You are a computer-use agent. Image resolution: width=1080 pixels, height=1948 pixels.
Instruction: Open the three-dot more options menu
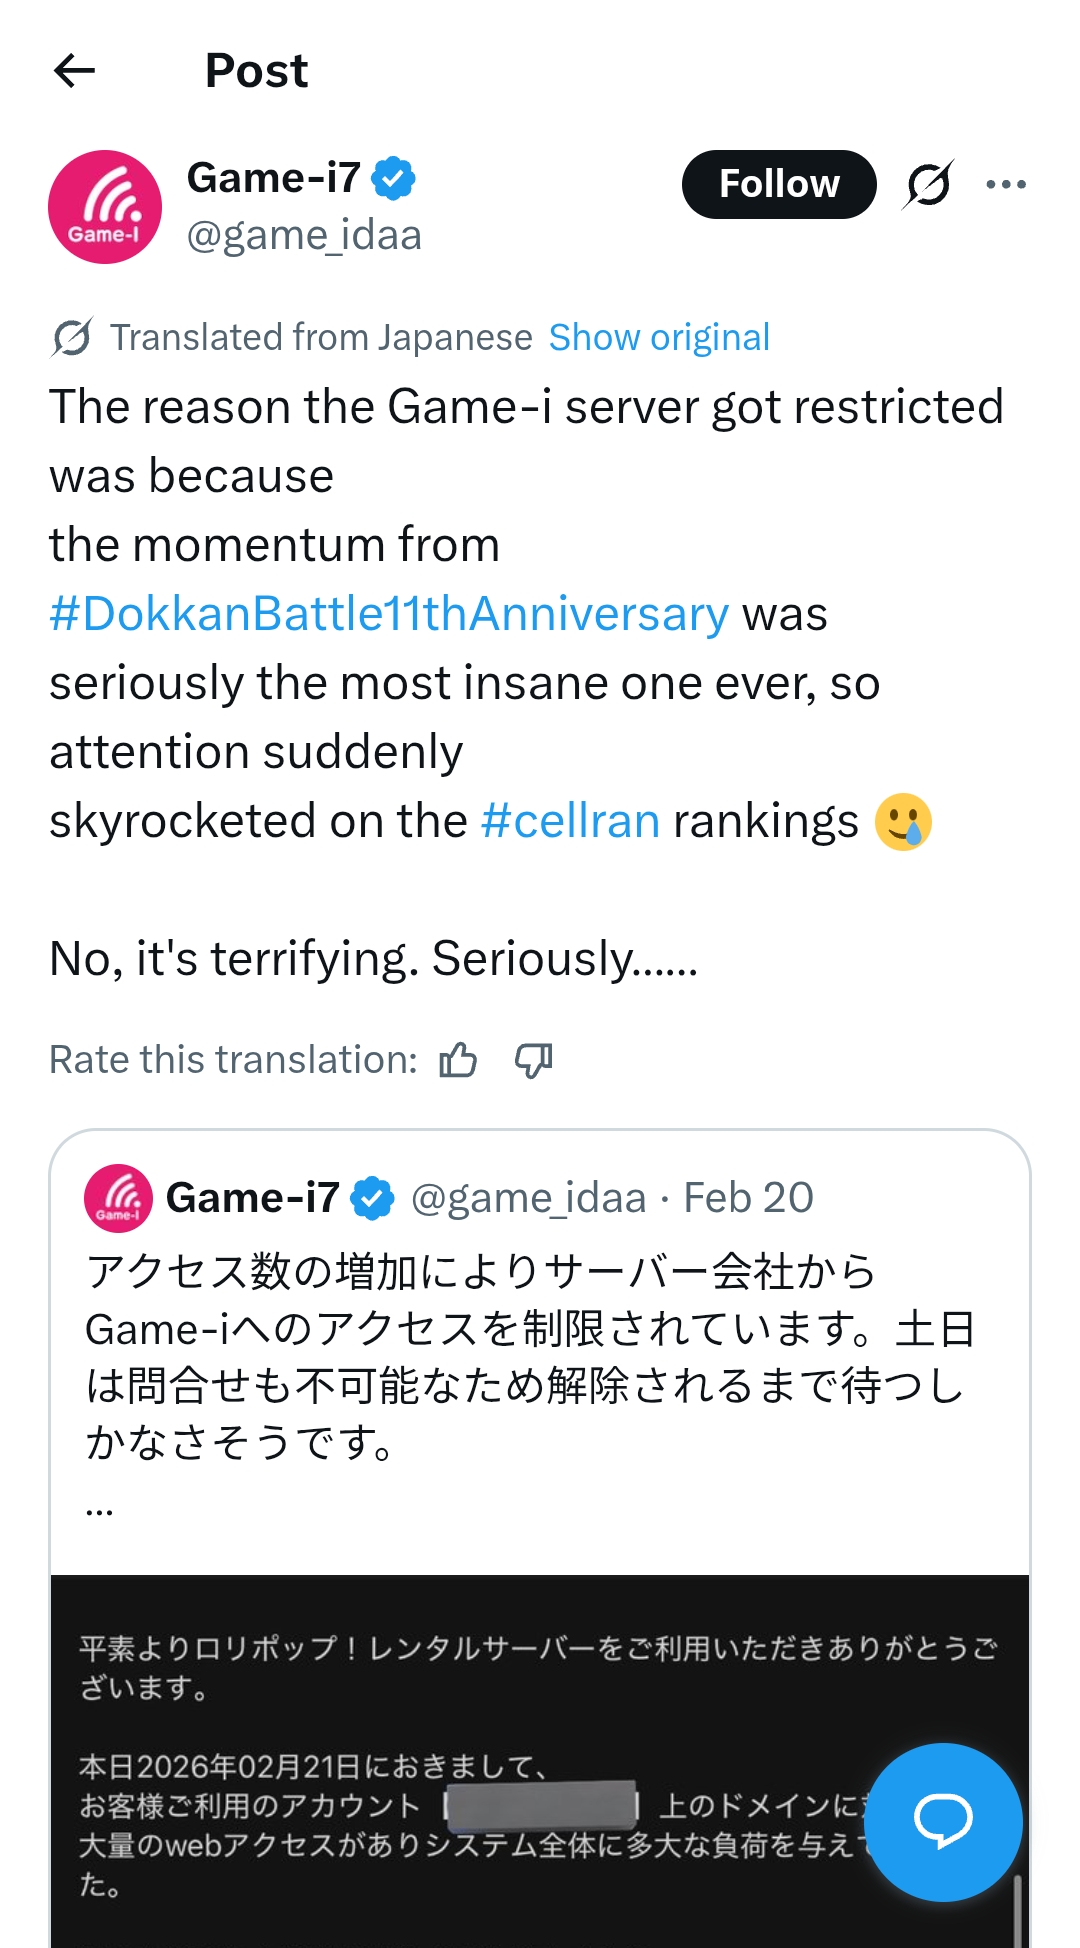(x=1005, y=185)
